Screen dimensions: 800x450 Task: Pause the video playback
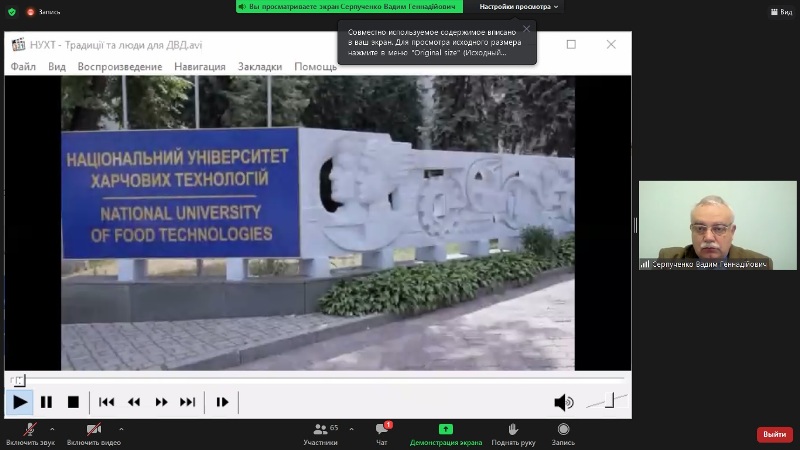[46, 402]
